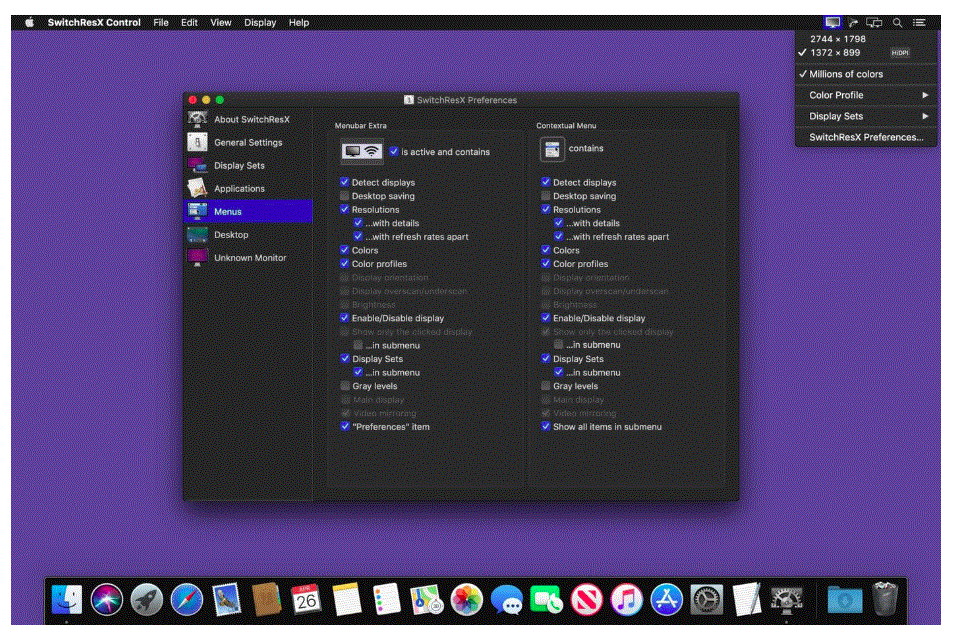
Task: Open Reminders from the Dock
Action: click(386, 599)
